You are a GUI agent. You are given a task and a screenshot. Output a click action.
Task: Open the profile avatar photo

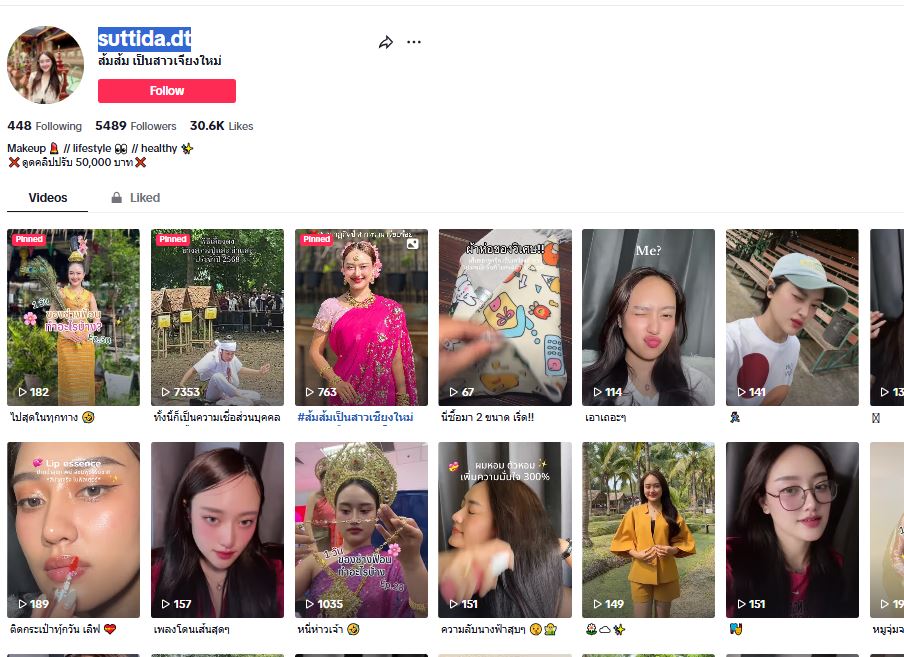click(x=45, y=65)
